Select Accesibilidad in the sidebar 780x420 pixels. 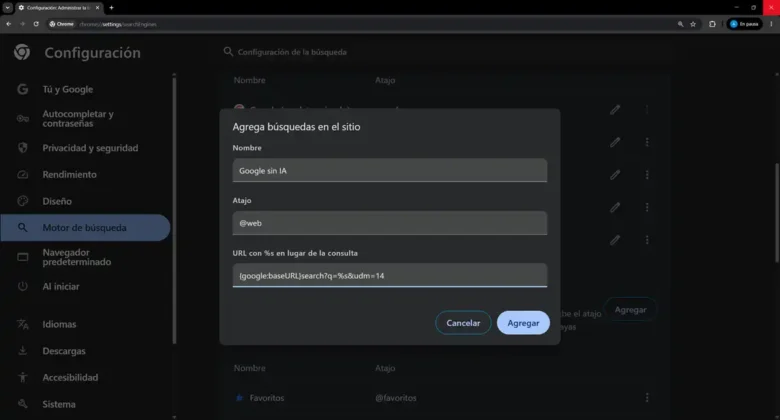click(70, 378)
